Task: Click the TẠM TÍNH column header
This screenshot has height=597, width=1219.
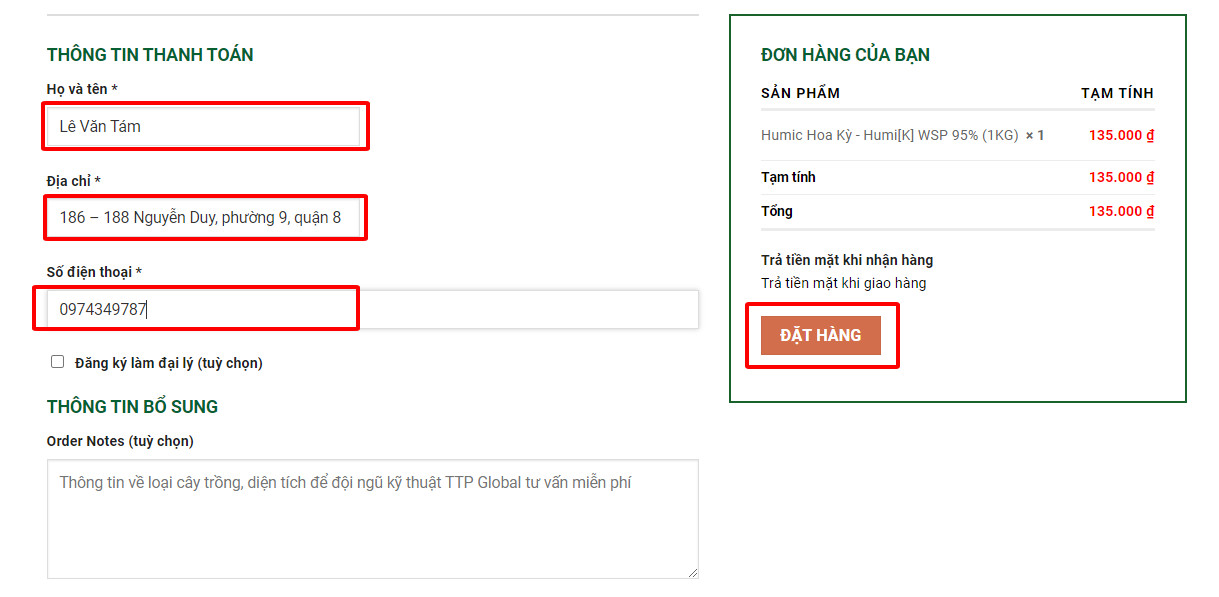Action: point(1117,92)
